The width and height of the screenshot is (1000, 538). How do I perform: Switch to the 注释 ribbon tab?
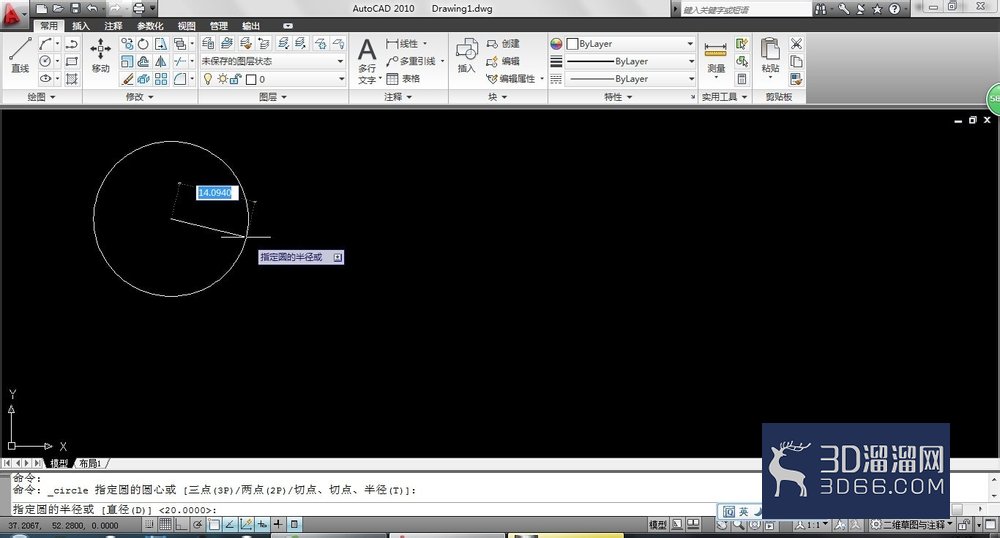(113, 26)
